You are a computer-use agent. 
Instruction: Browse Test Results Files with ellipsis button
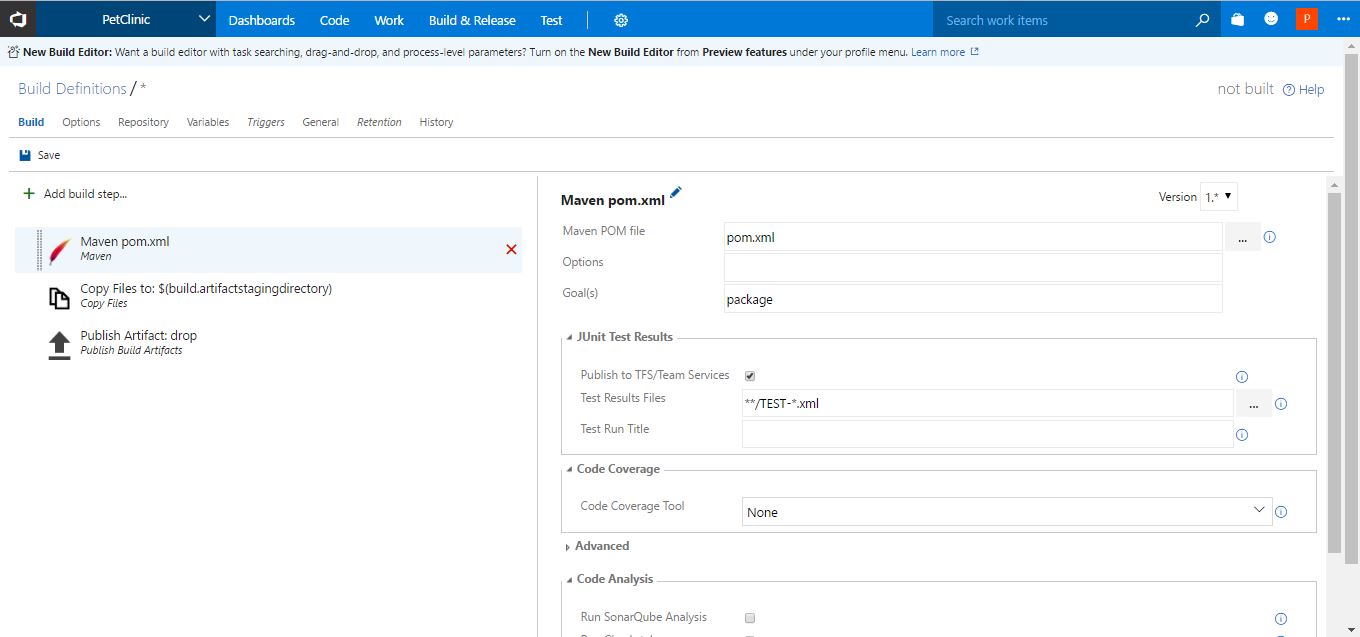click(x=1254, y=404)
